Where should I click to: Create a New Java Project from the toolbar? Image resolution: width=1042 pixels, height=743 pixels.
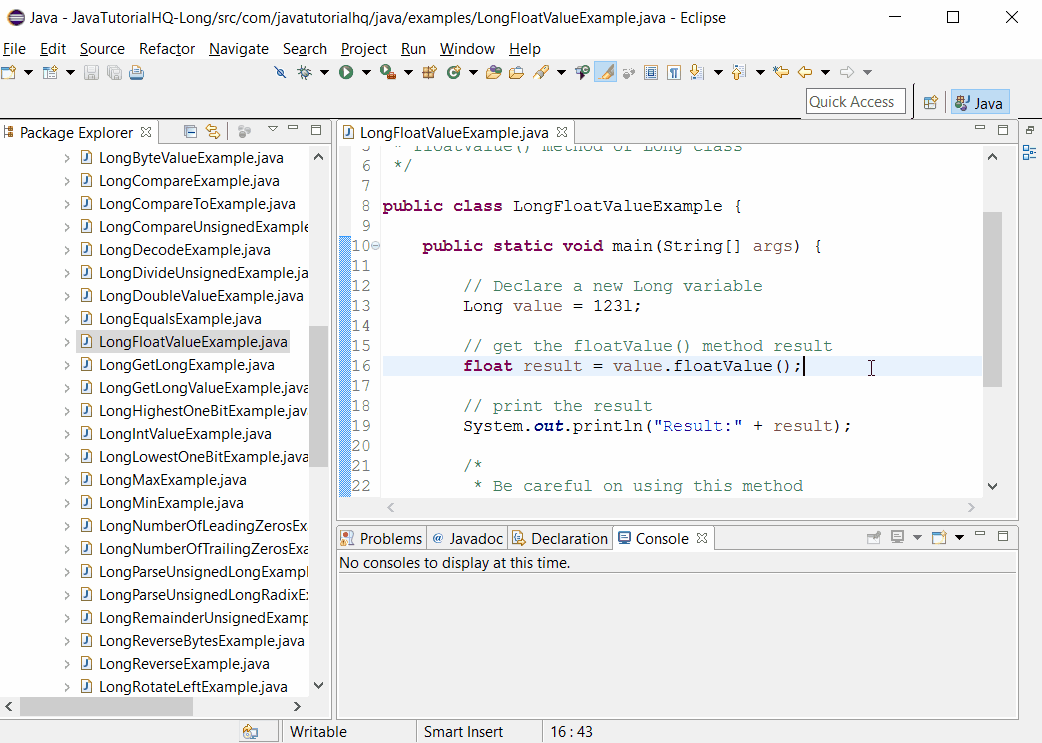point(429,72)
